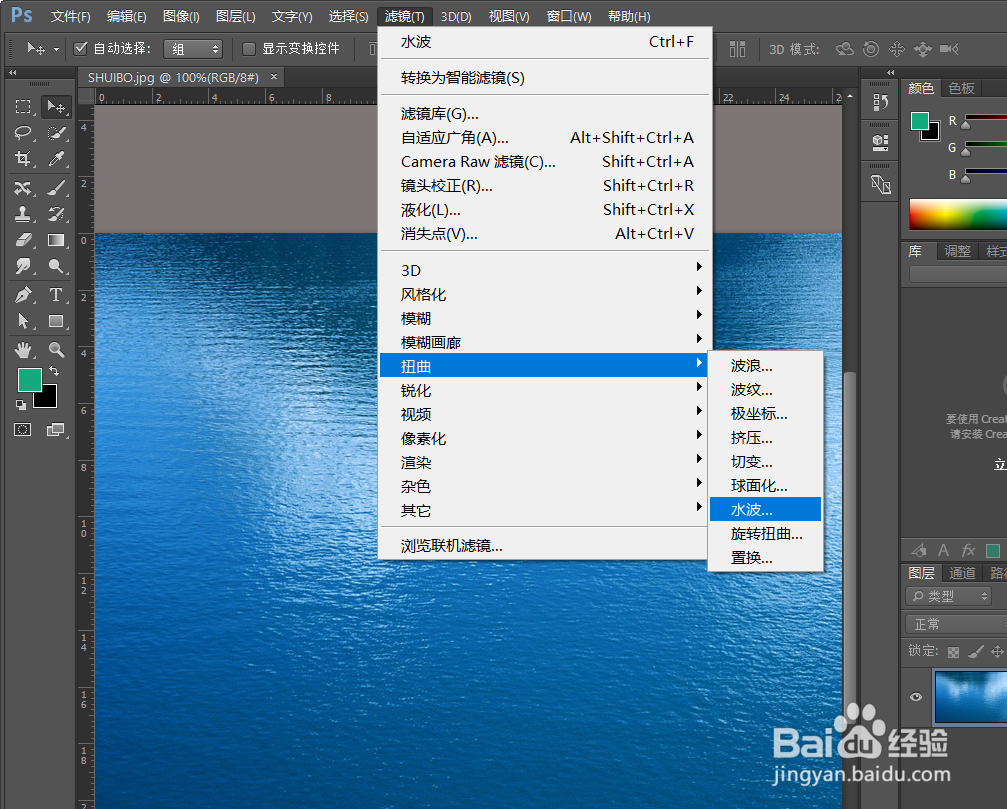Image resolution: width=1007 pixels, height=809 pixels.
Task: Toggle the 自动选择 checkbox
Action: click(x=80, y=48)
